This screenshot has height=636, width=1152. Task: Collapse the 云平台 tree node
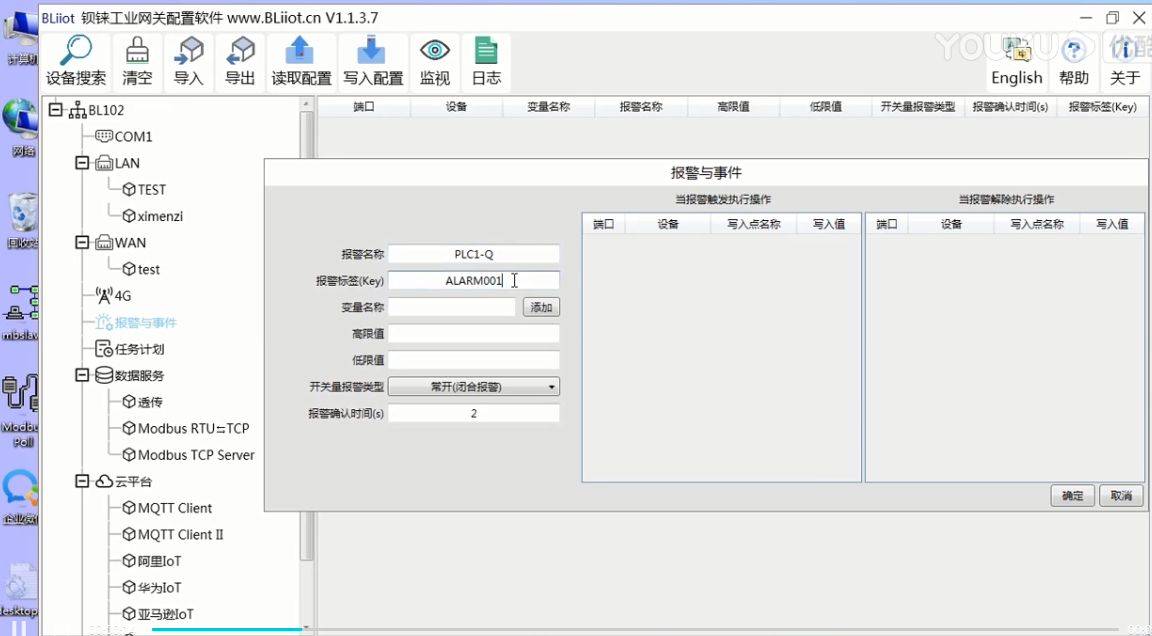coord(83,482)
